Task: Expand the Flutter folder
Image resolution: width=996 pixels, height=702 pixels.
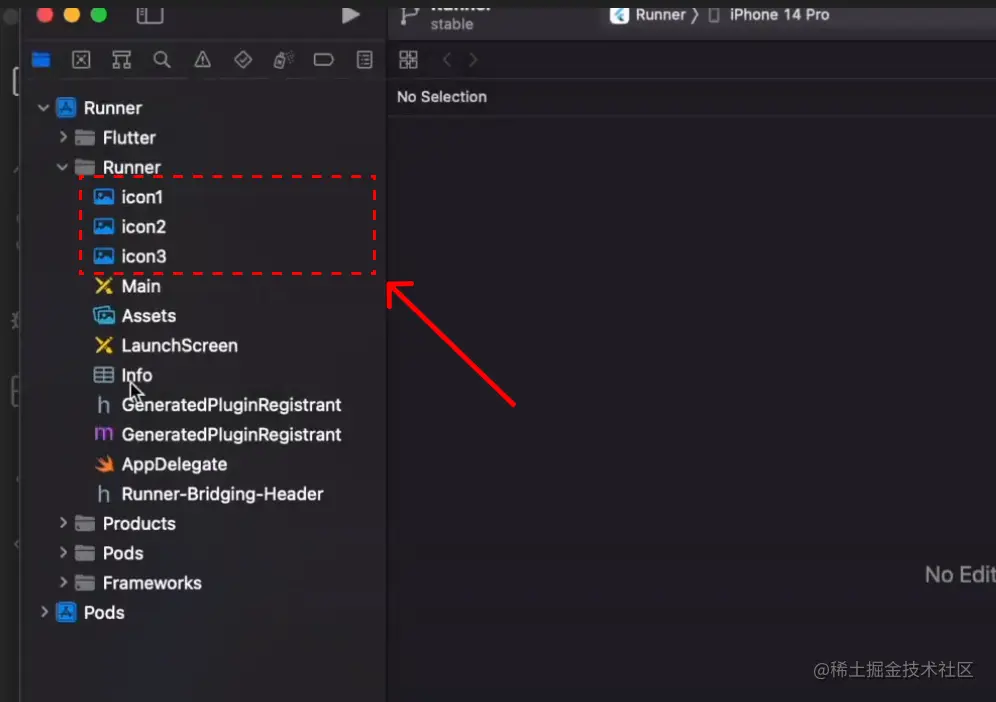Action: (63, 137)
